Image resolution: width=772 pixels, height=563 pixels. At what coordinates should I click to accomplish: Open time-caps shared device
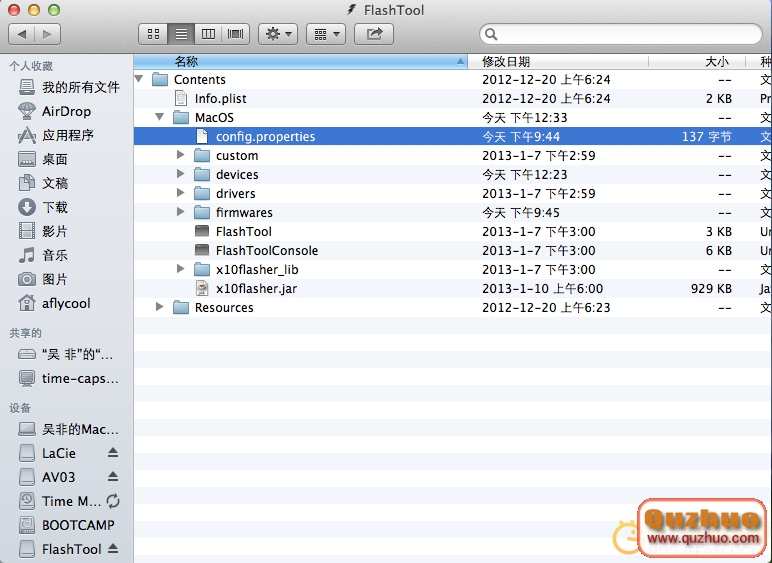[68, 378]
